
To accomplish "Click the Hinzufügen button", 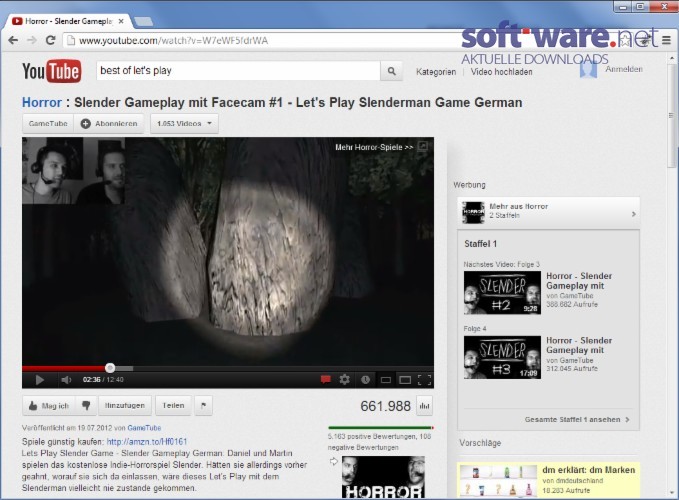I will pos(125,406).
